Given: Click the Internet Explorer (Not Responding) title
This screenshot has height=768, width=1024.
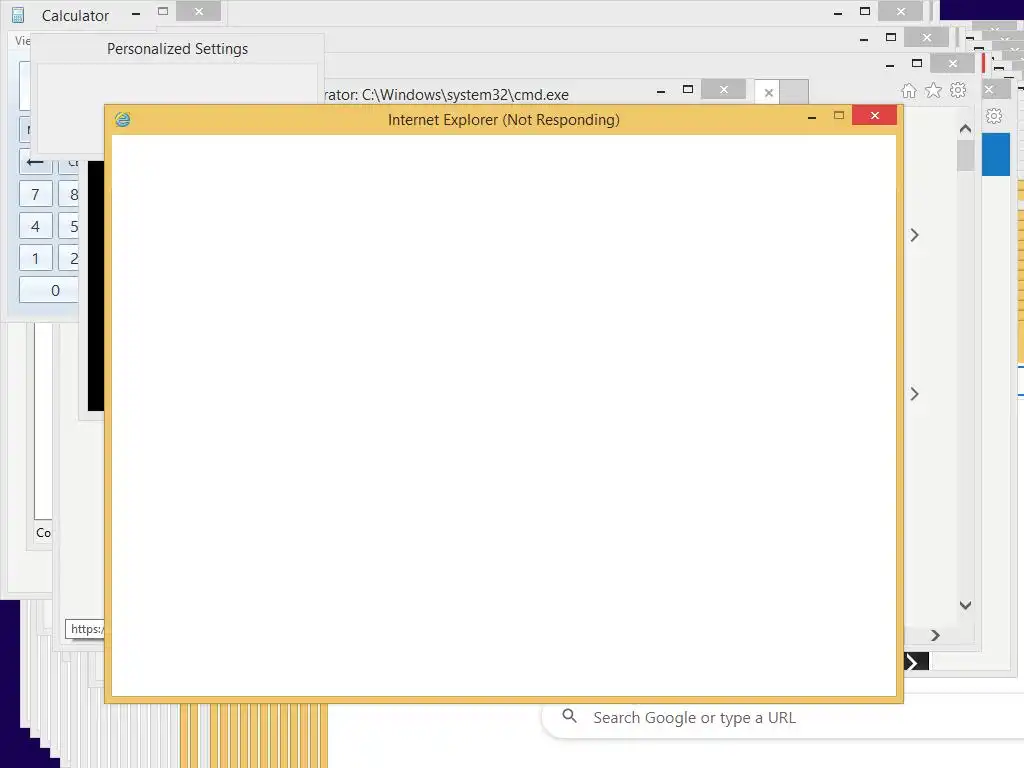Looking at the screenshot, I should (x=504, y=120).
